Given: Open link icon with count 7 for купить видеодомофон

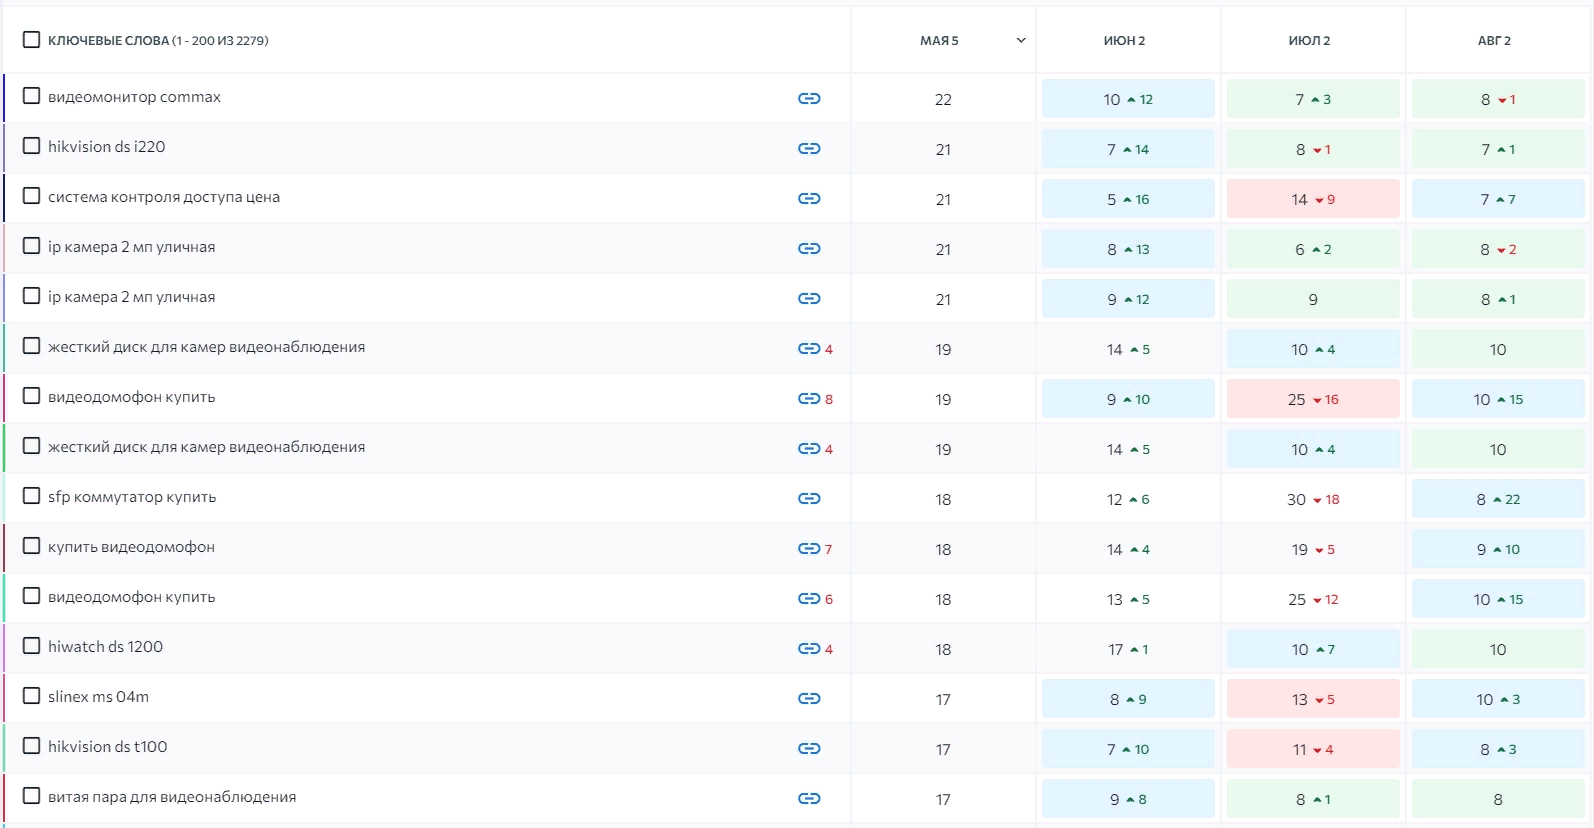Looking at the screenshot, I should click(x=809, y=548).
